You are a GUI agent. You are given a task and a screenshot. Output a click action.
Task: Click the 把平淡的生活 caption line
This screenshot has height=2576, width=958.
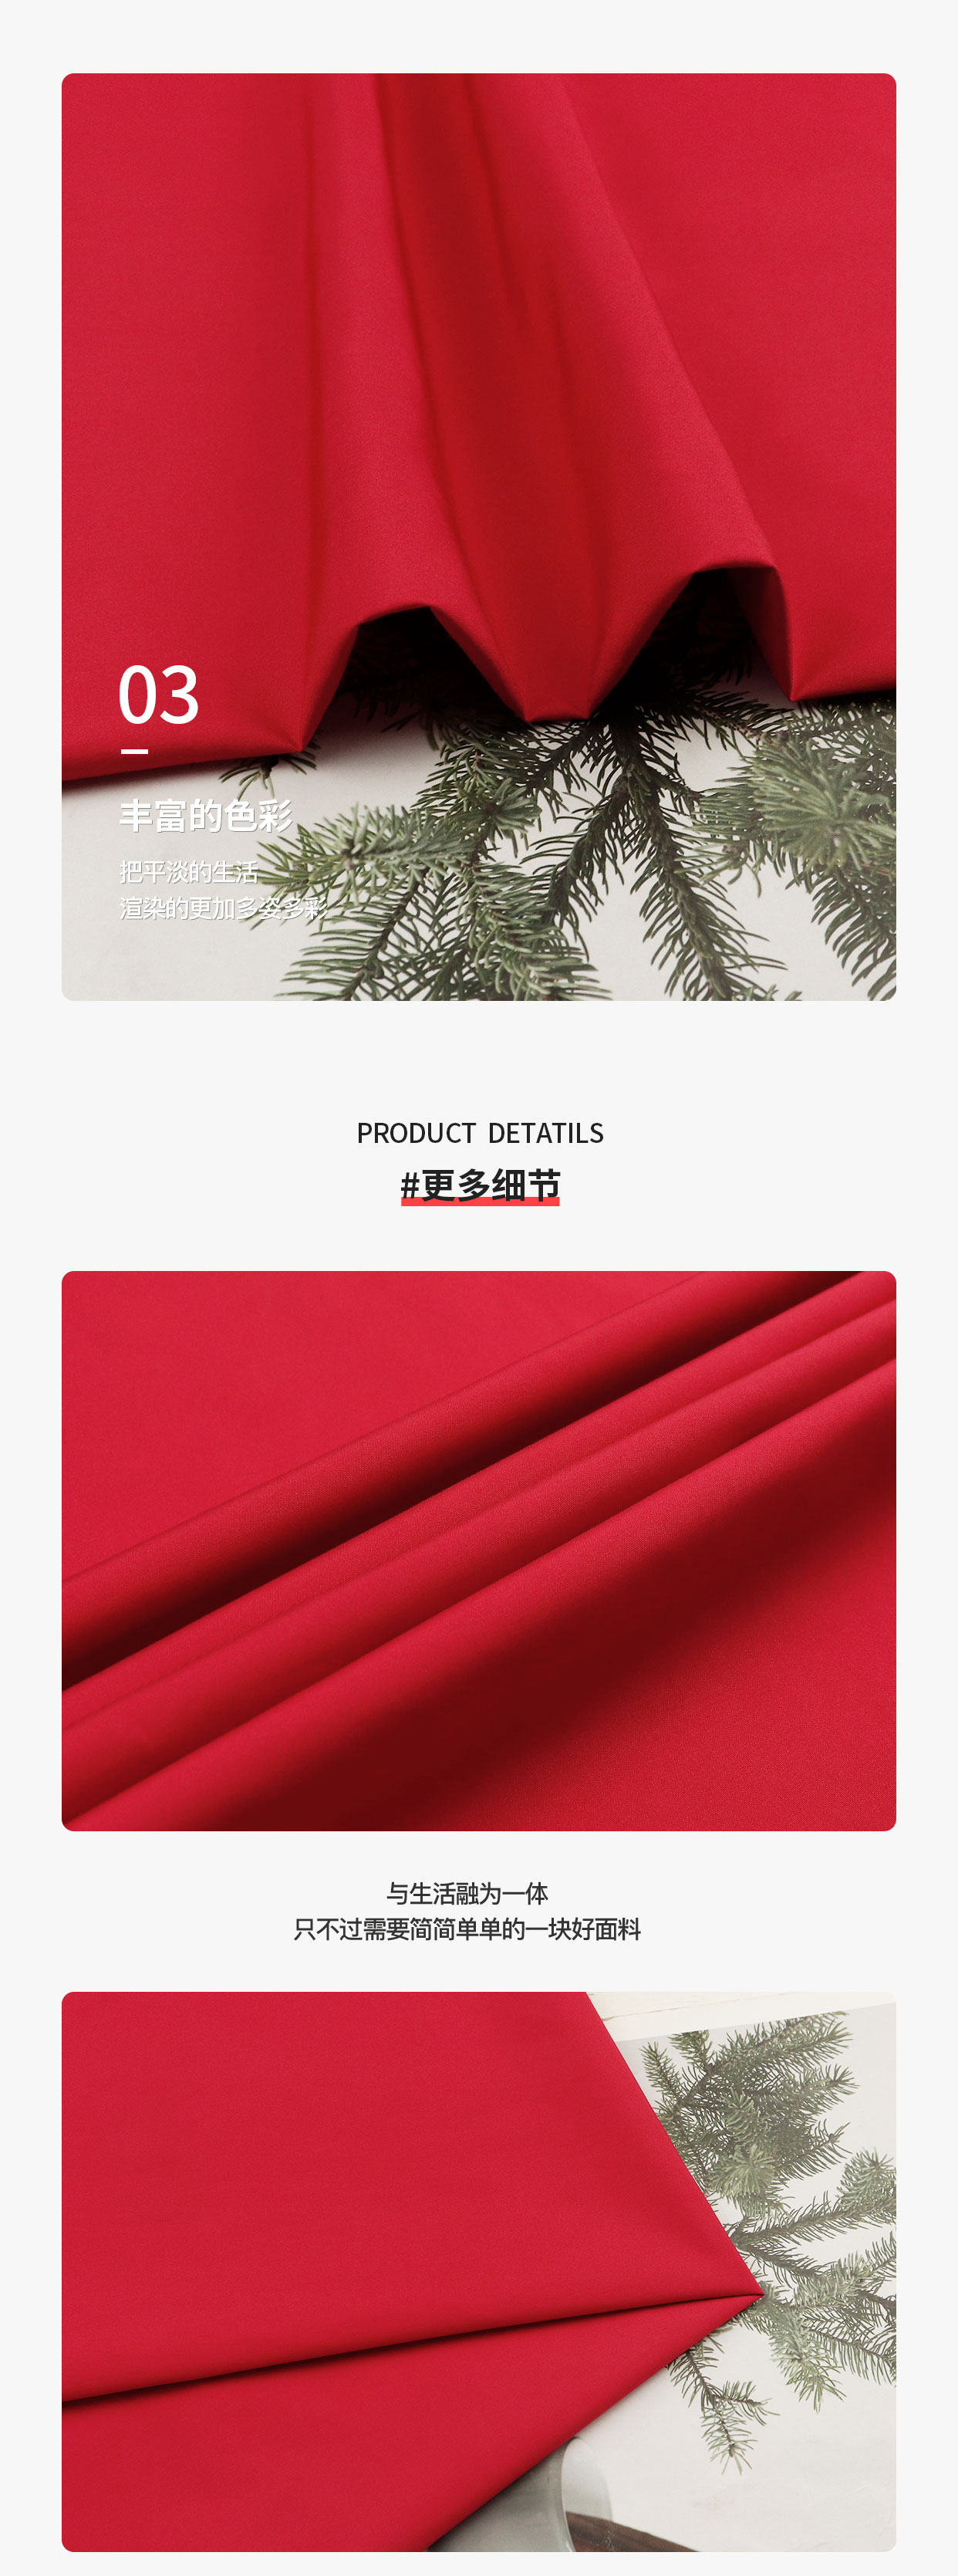[x=189, y=872]
